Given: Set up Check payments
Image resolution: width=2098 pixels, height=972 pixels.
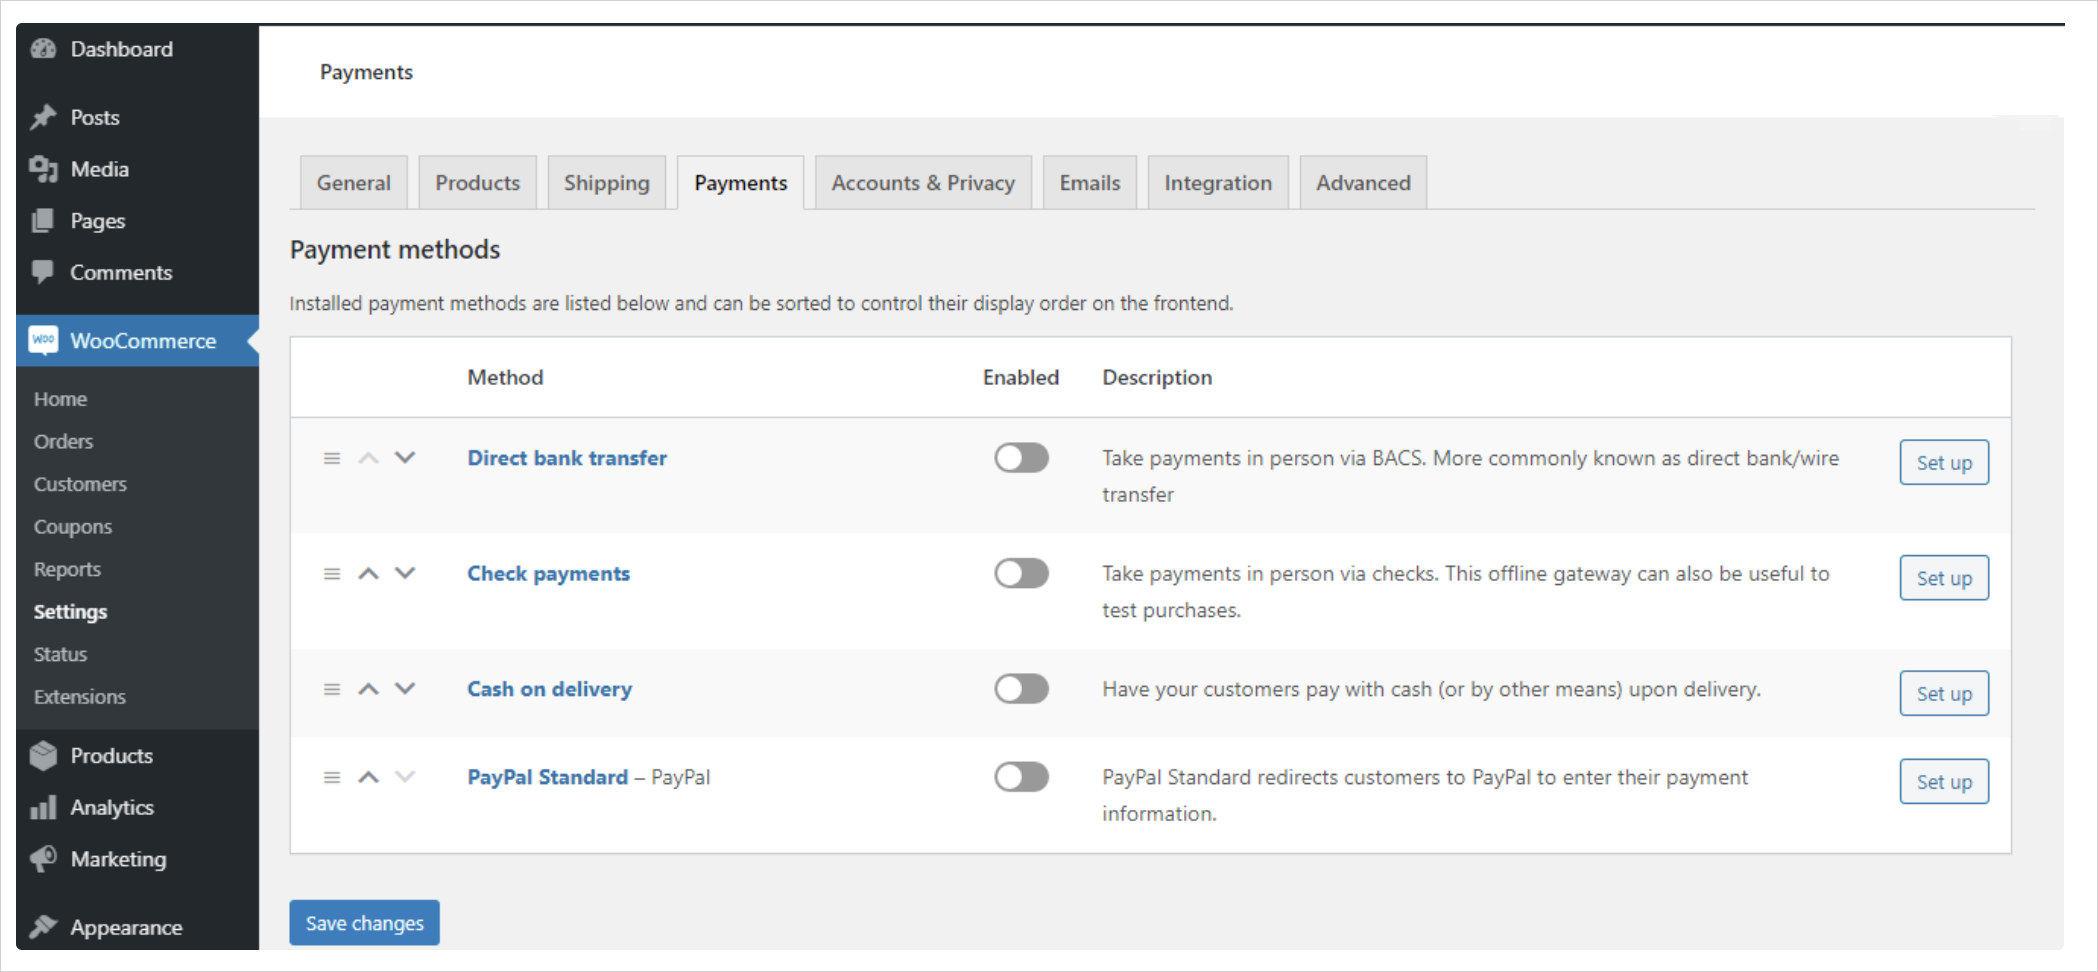Looking at the screenshot, I should click(x=1944, y=578).
